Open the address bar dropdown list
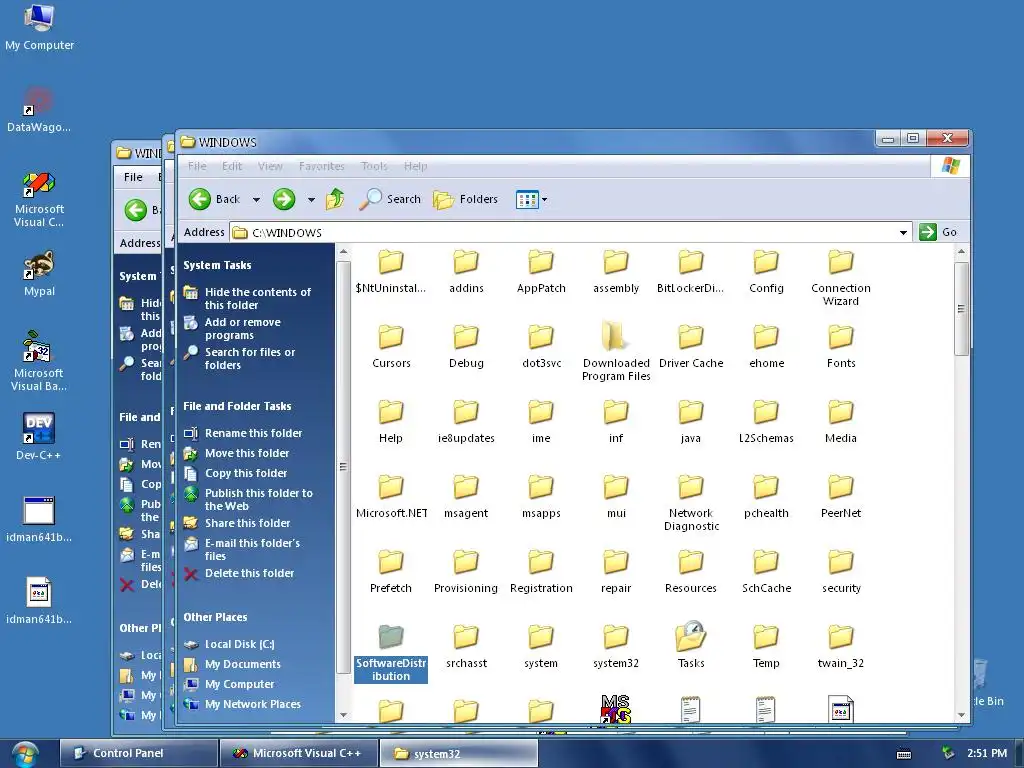This screenshot has width=1024, height=768. pos(903,232)
